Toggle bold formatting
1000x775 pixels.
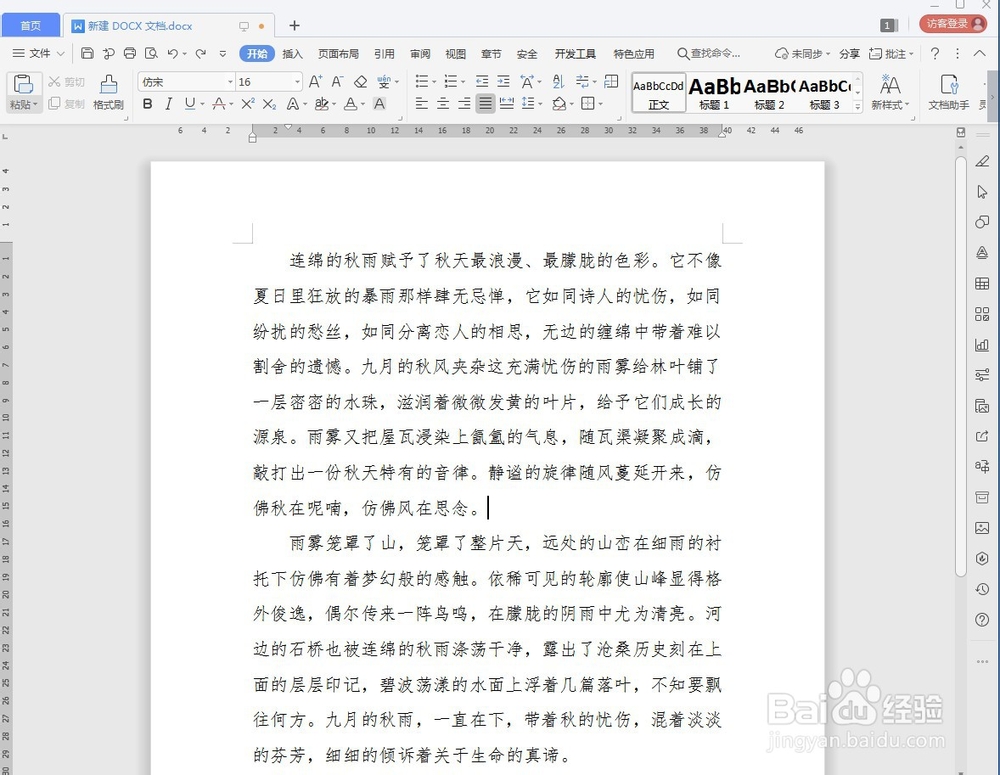click(x=148, y=103)
